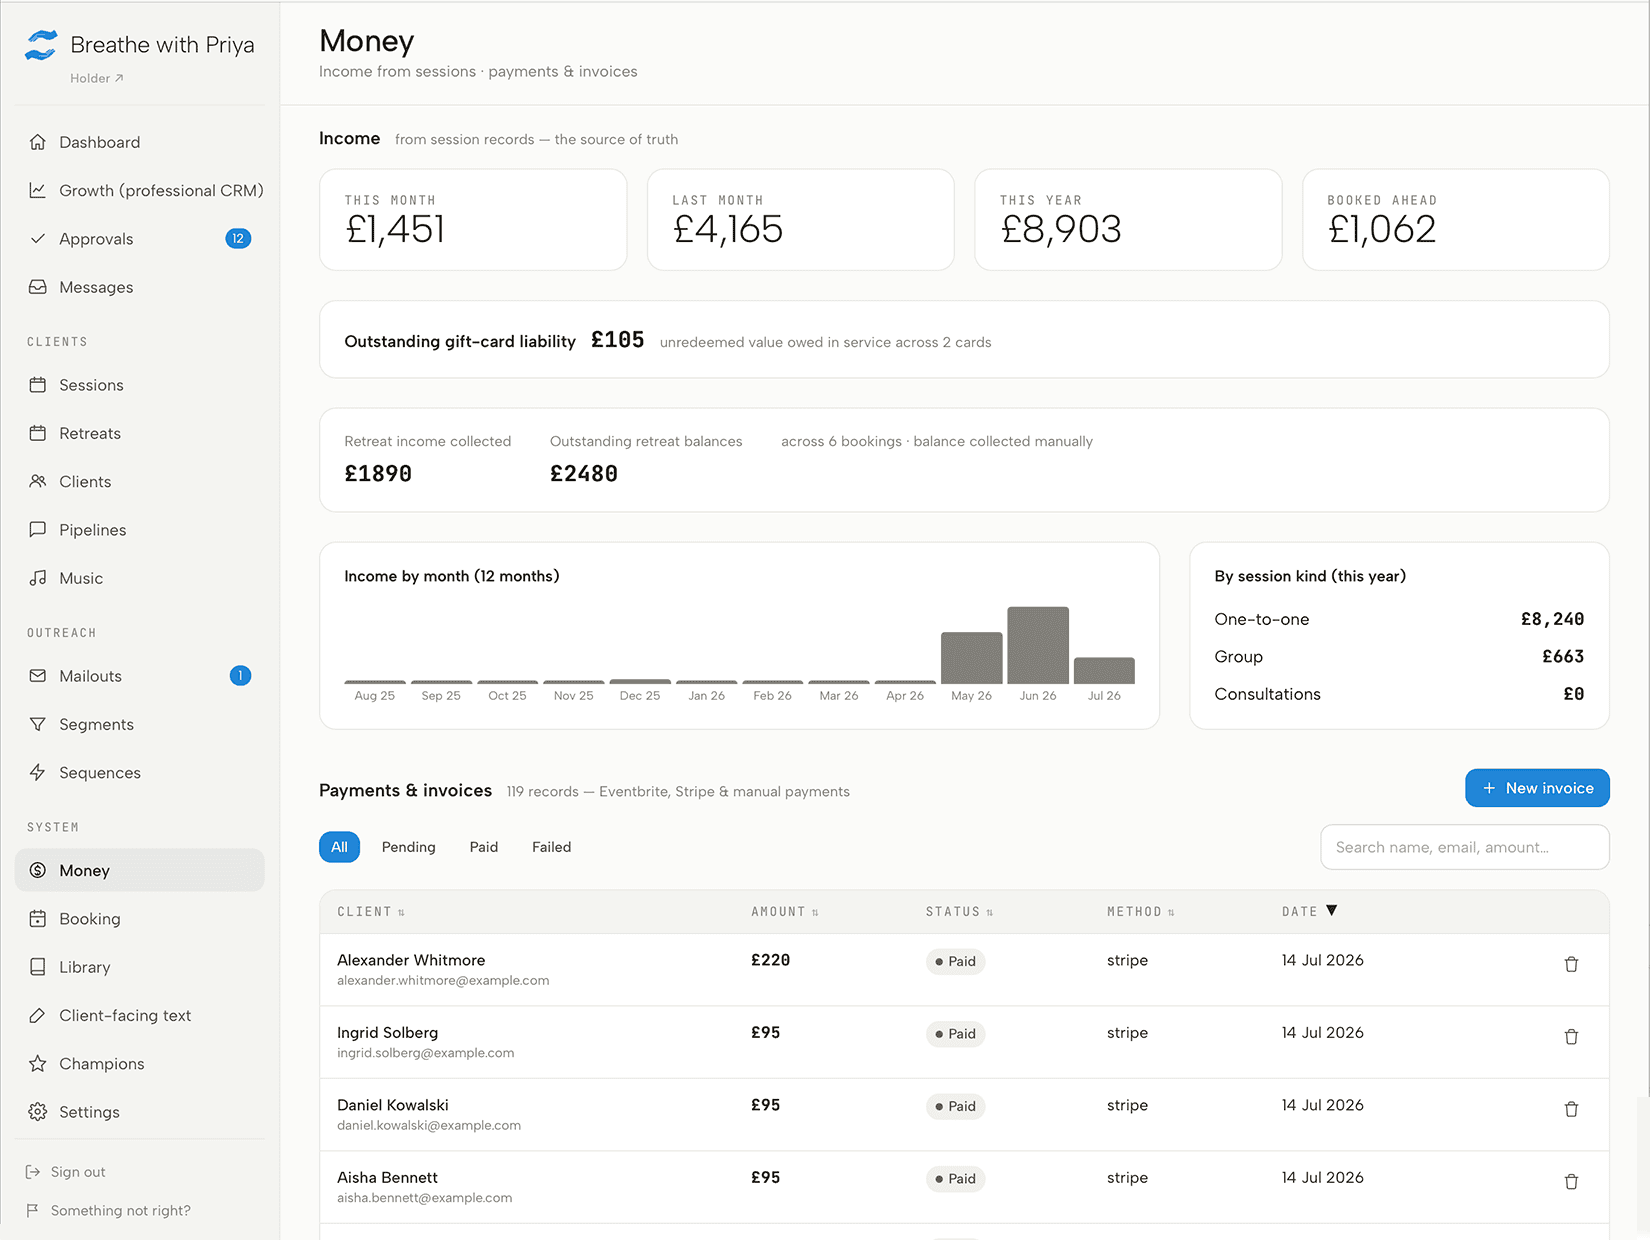Click the Jul 26 income bar
1650x1240 pixels.
pyautogui.click(x=1104, y=671)
